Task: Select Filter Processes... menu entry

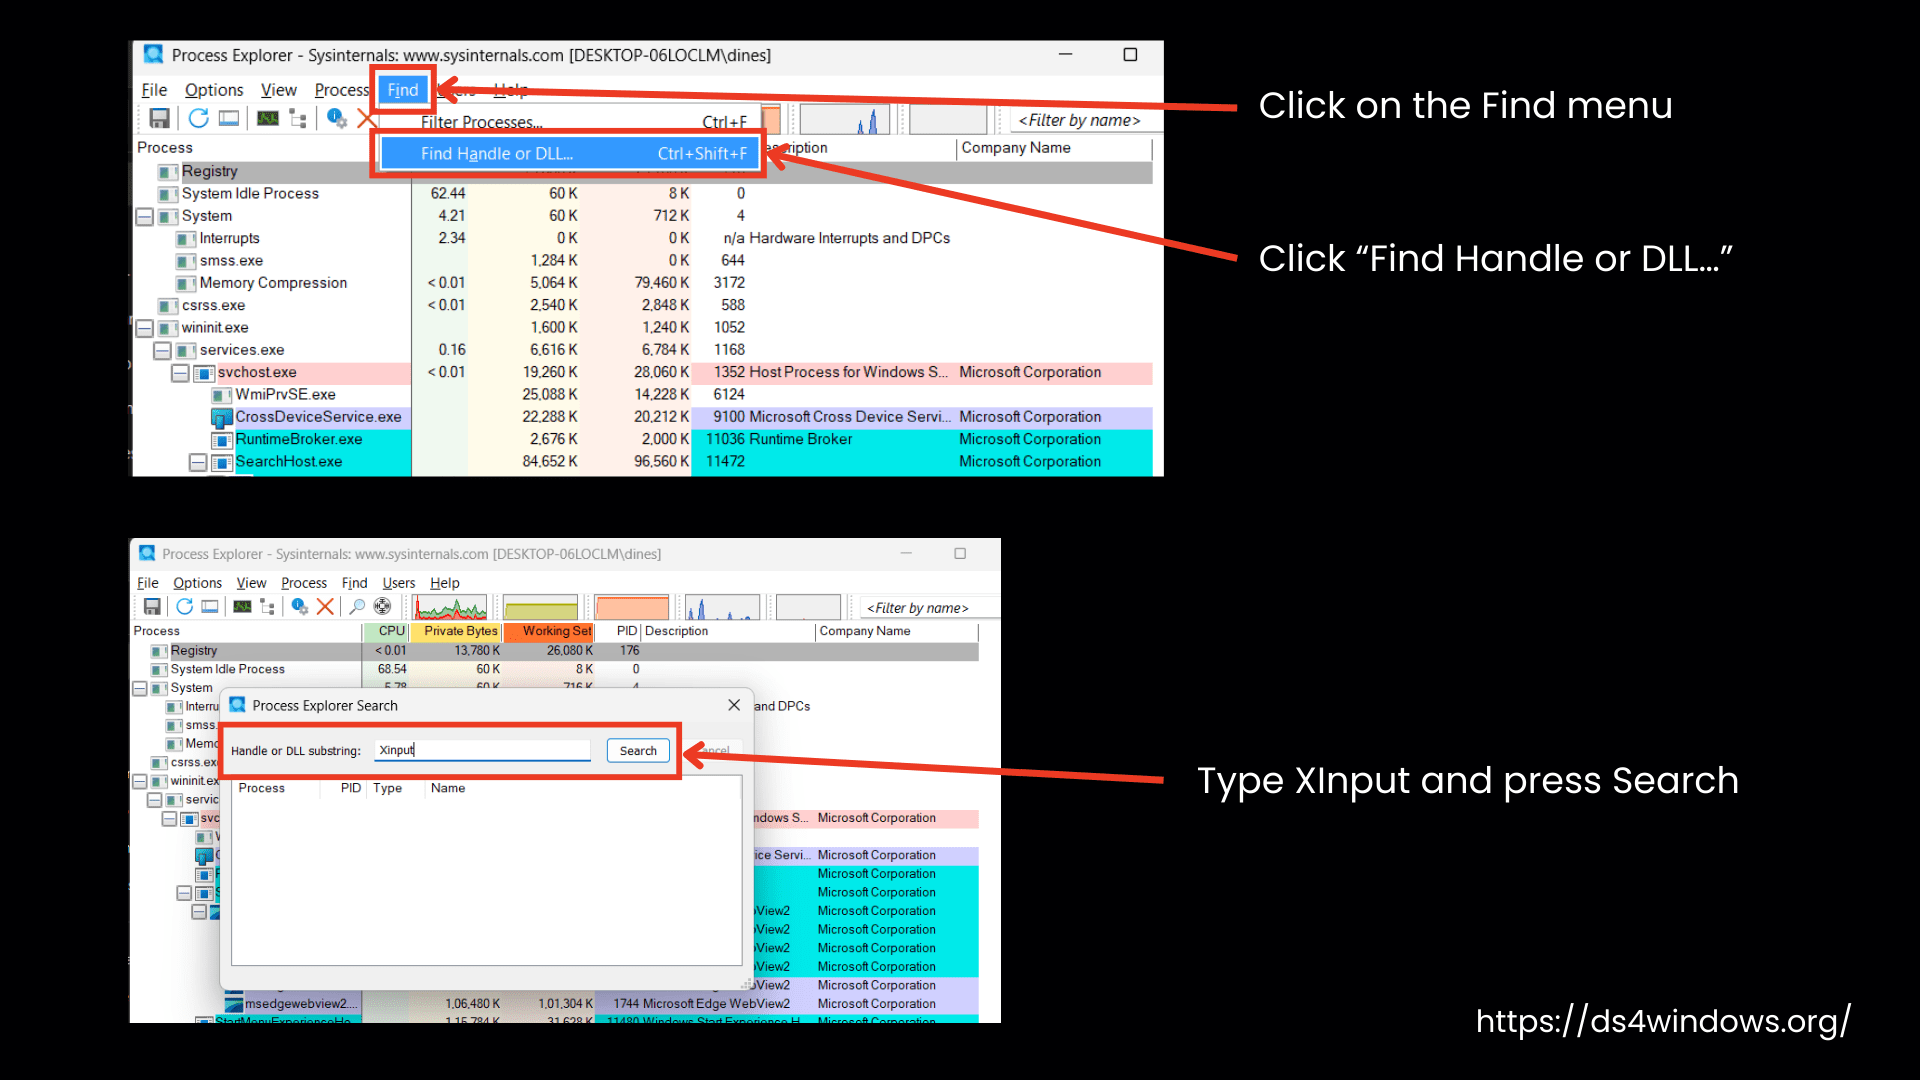Action: (x=569, y=122)
